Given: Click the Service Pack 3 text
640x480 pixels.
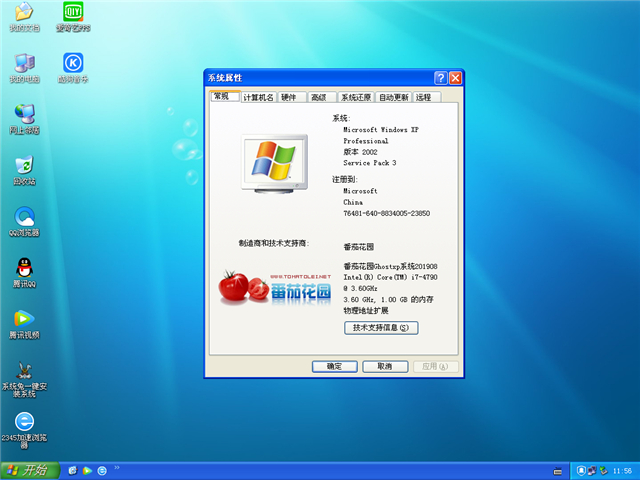Looking at the screenshot, I should 369,163.
